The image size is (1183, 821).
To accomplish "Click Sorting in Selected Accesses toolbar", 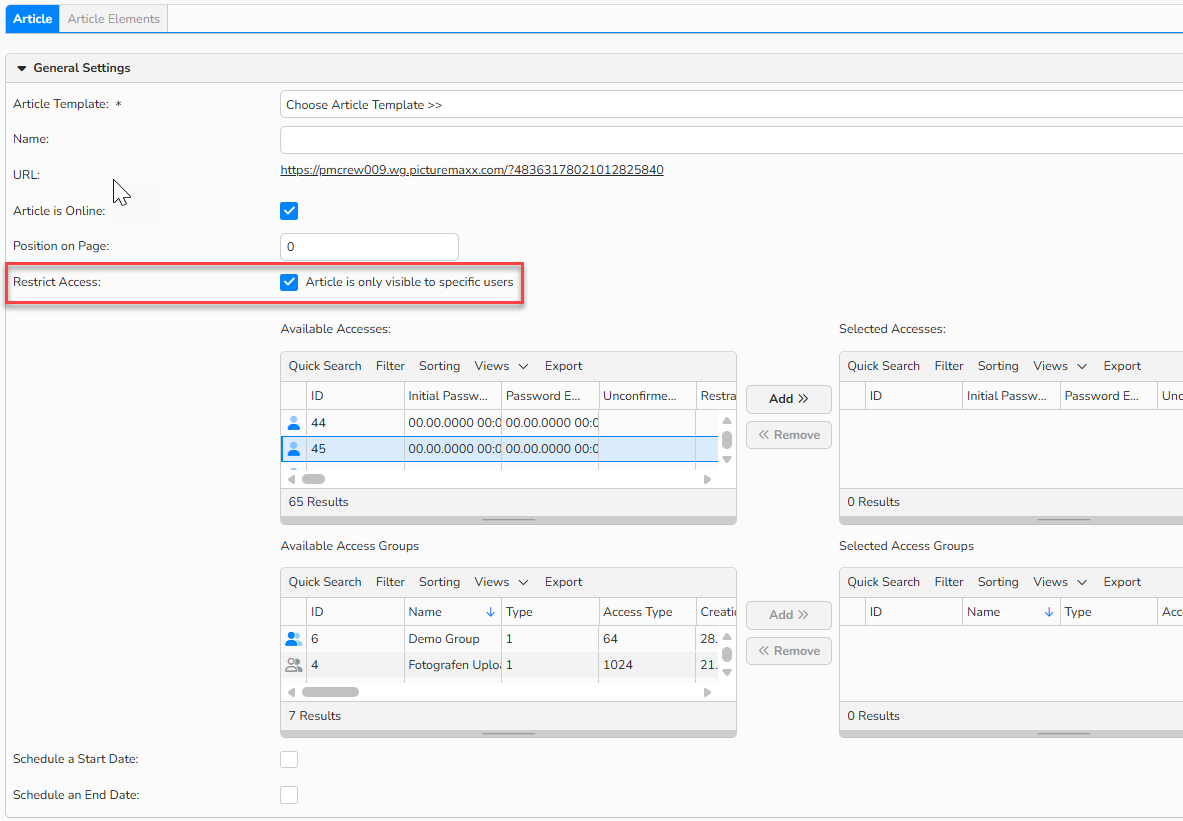I will coord(997,366).
